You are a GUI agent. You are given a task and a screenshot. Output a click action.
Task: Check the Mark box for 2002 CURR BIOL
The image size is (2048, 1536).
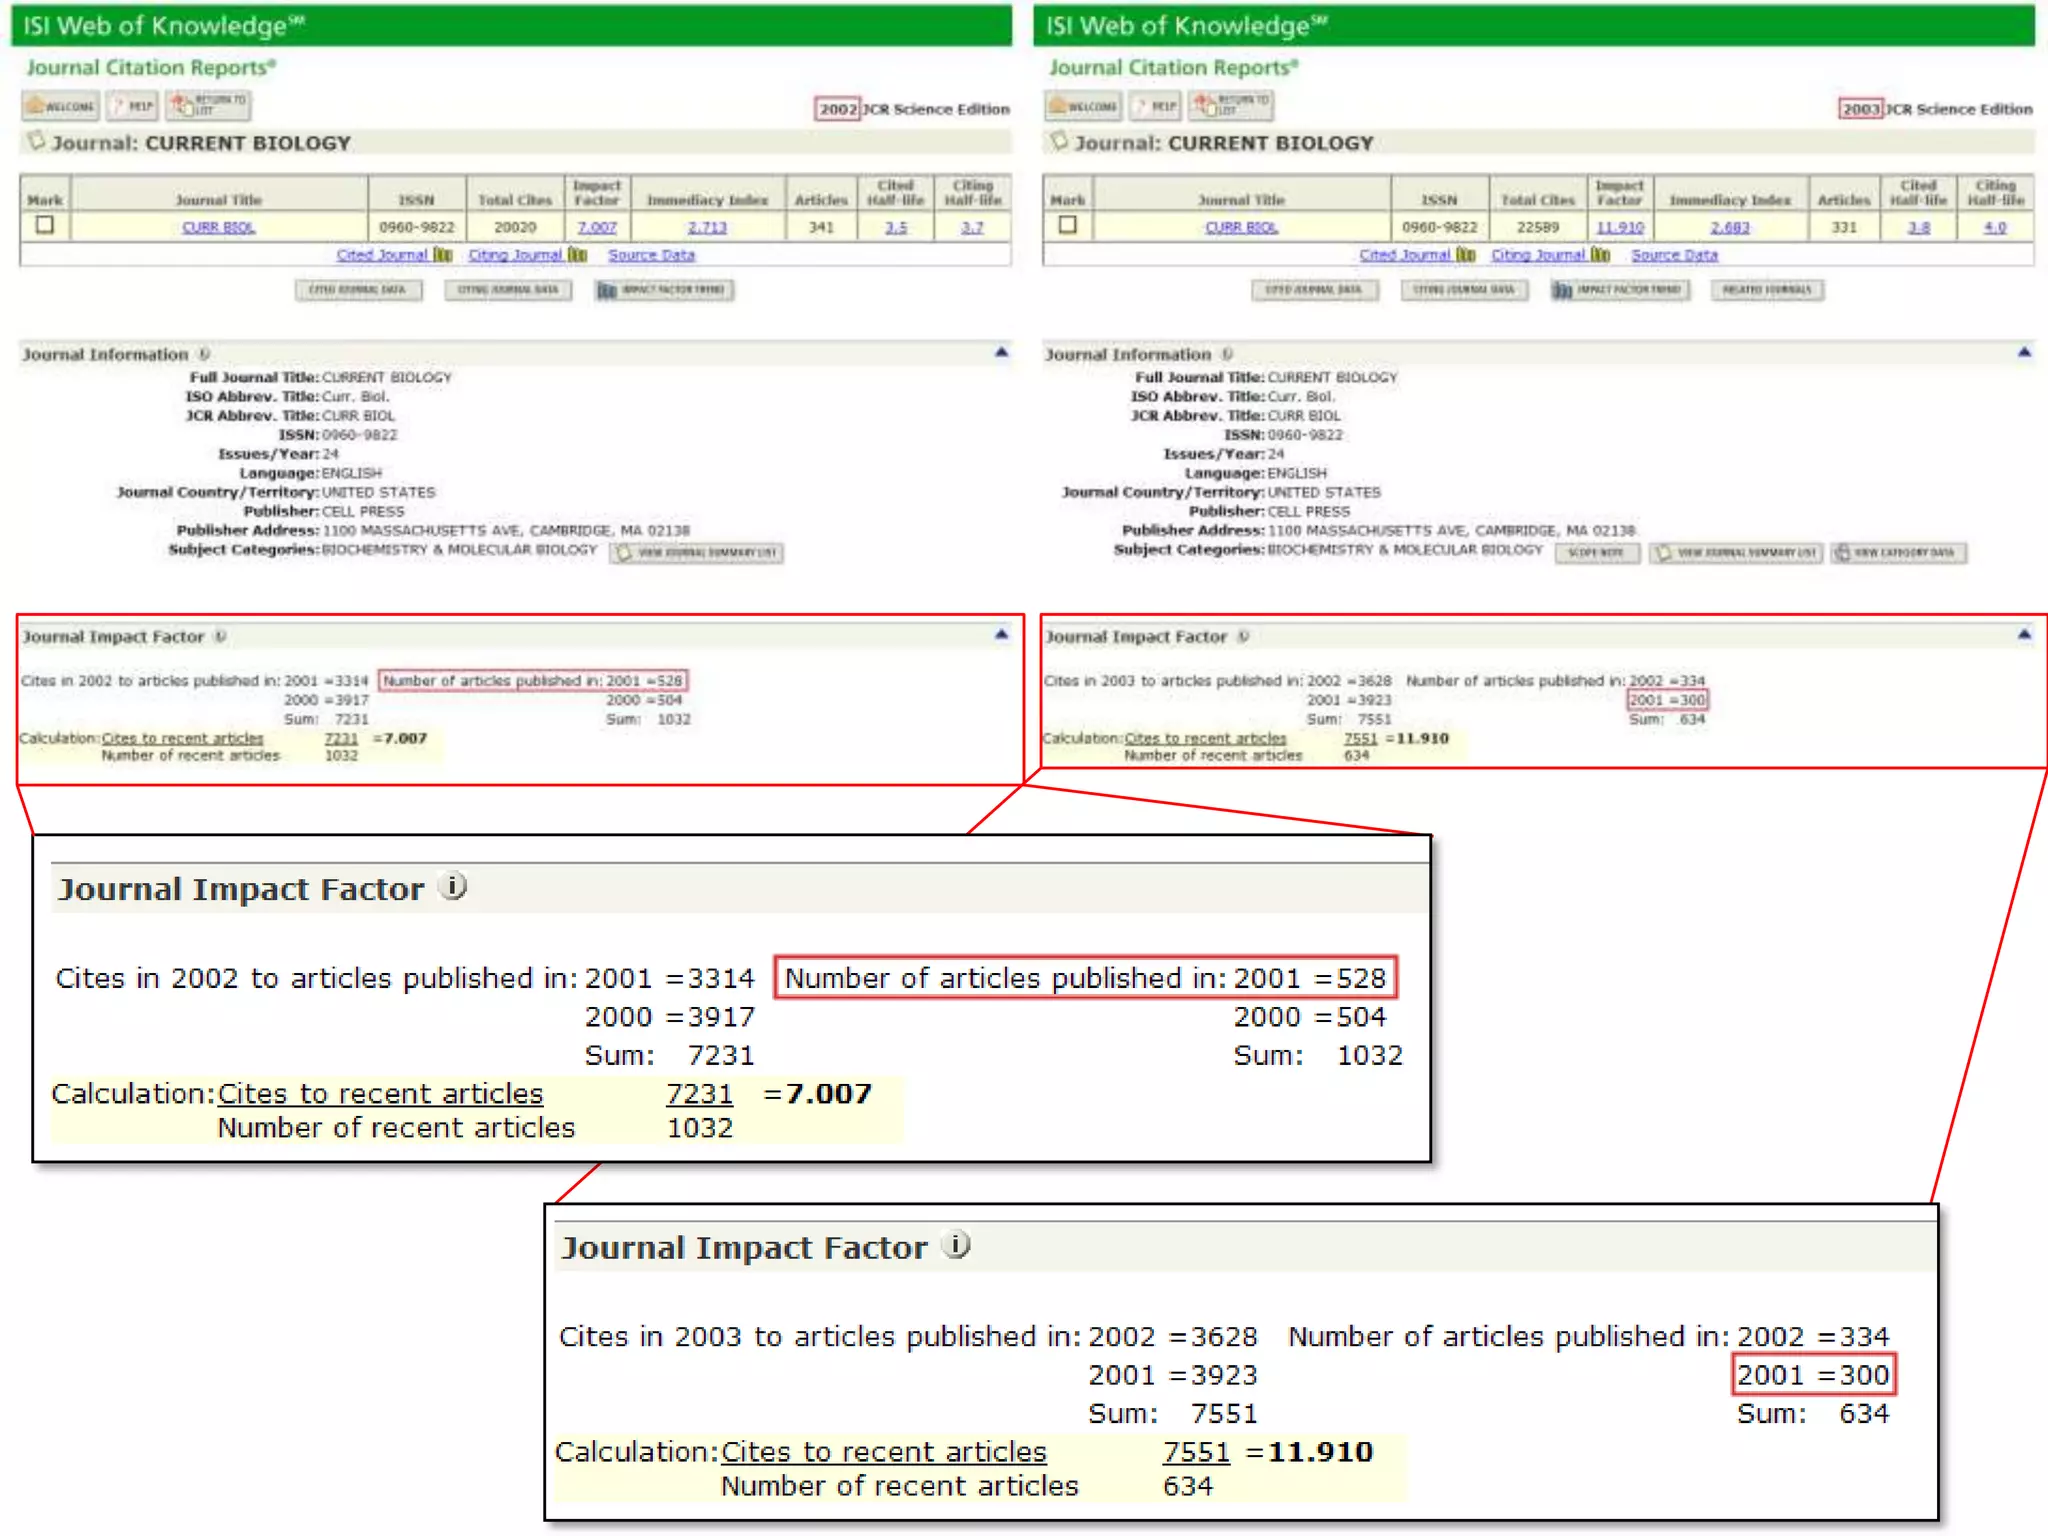point(45,226)
